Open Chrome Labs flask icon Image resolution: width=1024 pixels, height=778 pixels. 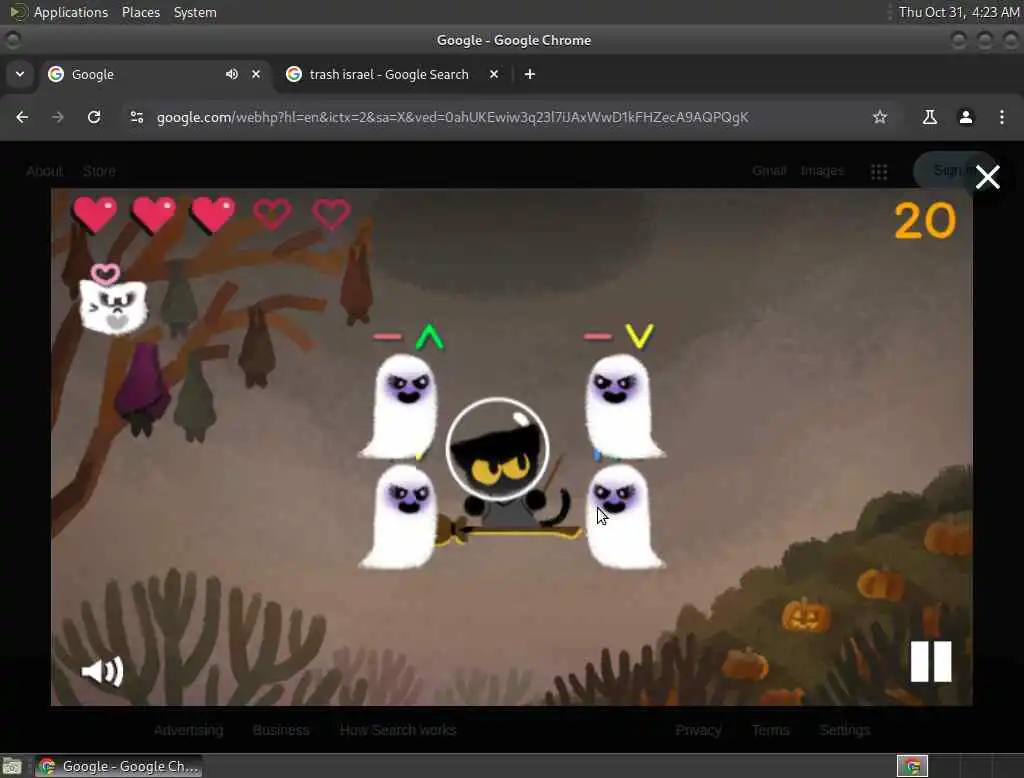[x=929, y=117]
